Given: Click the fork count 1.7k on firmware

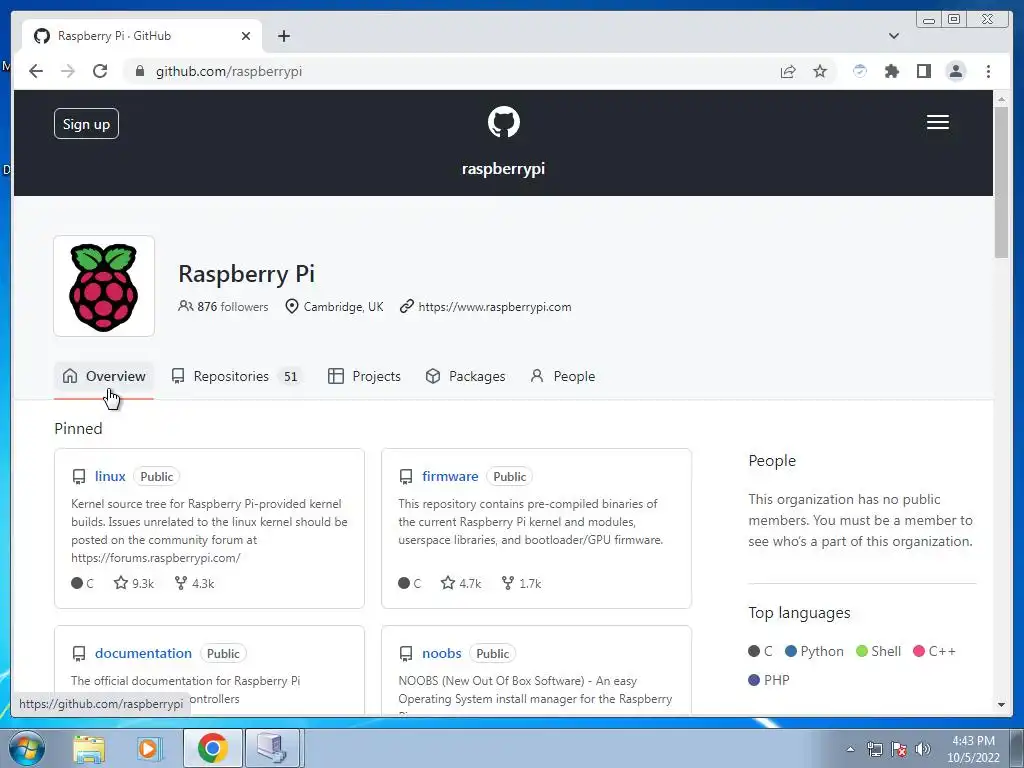Looking at the screenshot, I should (x=521, y=583).
